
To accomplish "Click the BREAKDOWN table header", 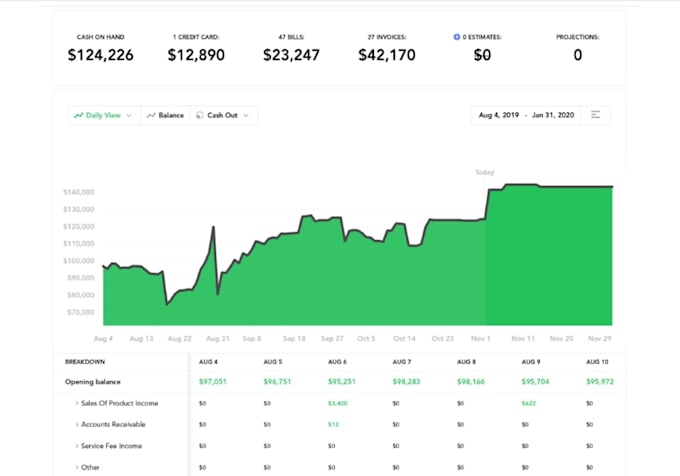I will point(85,362).
